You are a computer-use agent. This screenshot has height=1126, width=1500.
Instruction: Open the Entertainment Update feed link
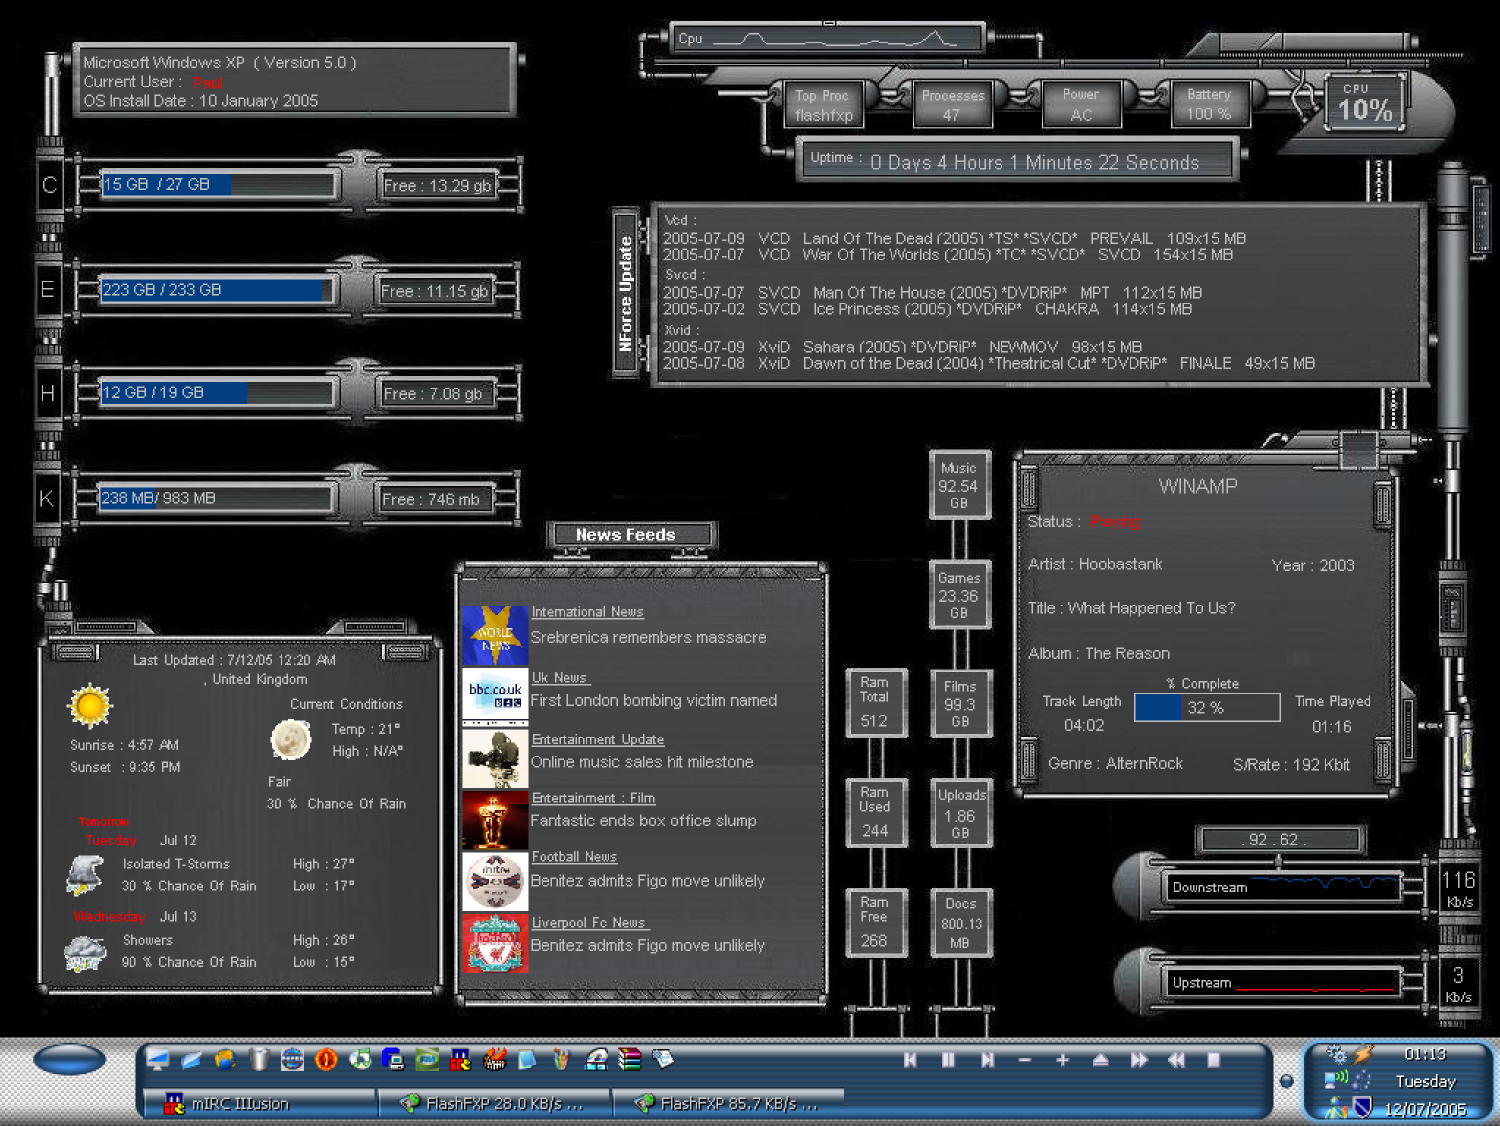pos(598,739)
